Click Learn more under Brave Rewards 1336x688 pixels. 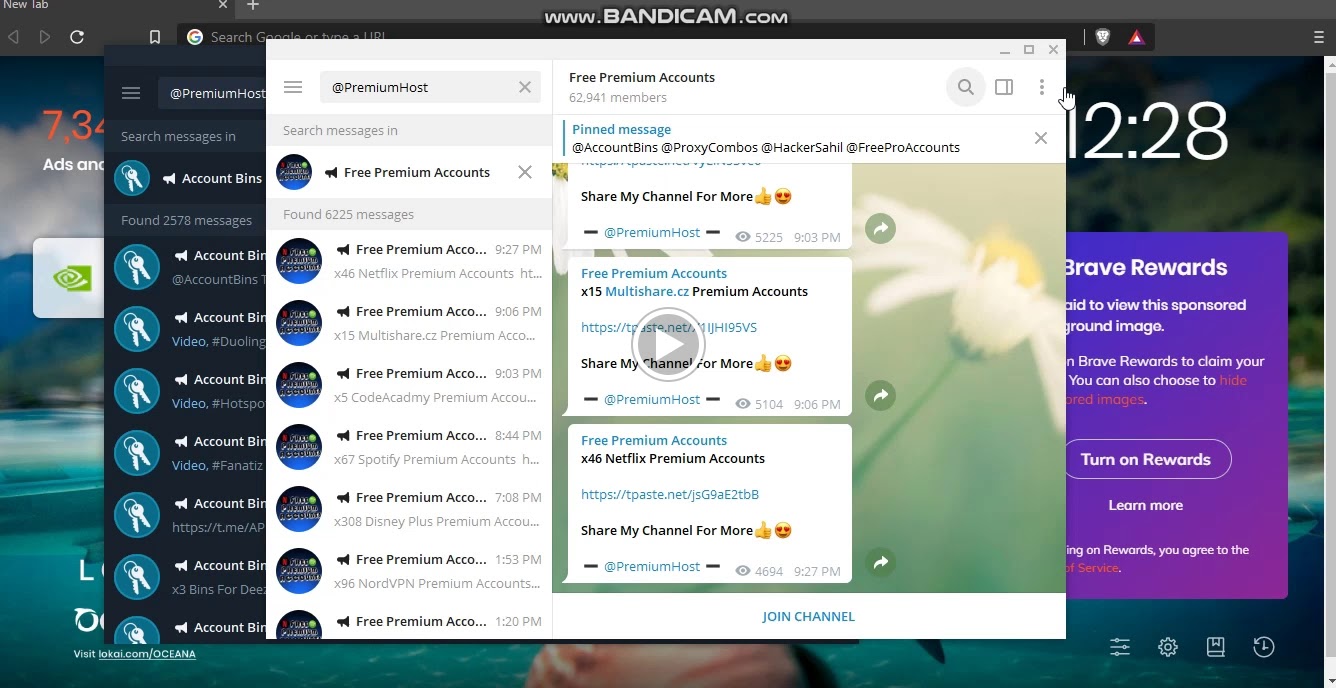(1145, 505)
